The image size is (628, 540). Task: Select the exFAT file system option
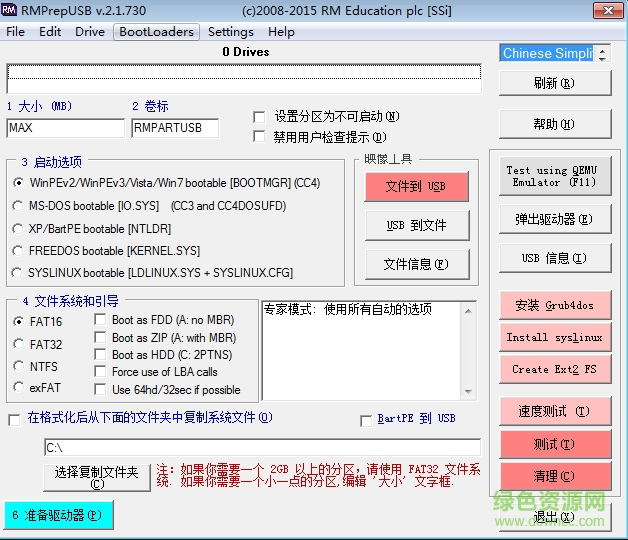(x=18, y=387)
